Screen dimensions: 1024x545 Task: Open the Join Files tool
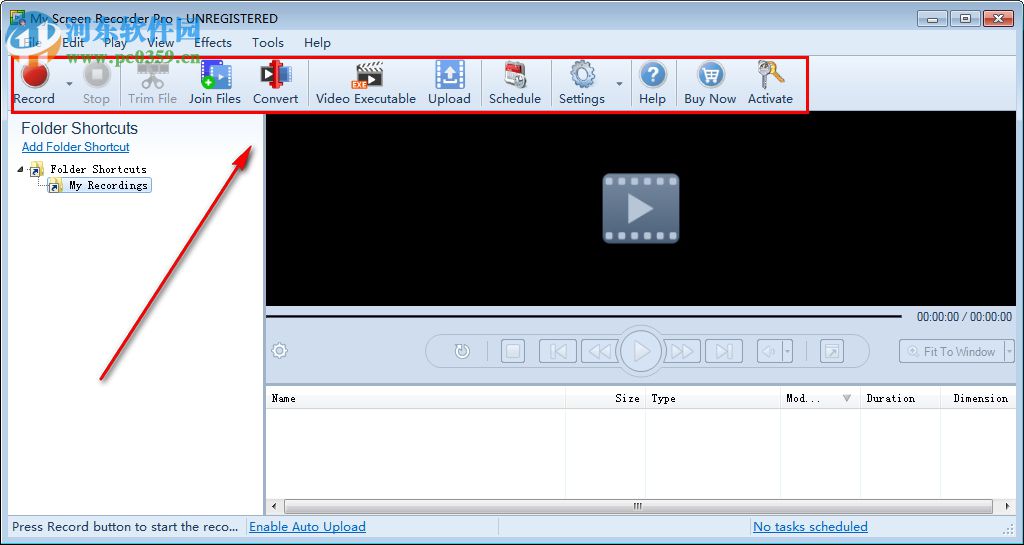215,84
